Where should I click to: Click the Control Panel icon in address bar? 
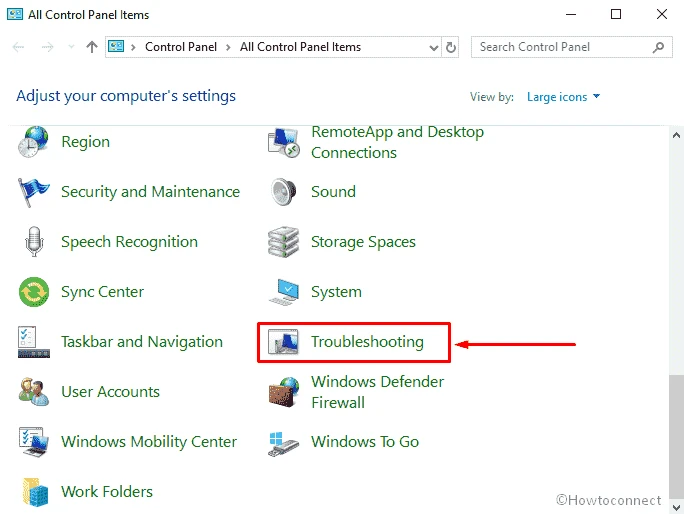[116, 46]
